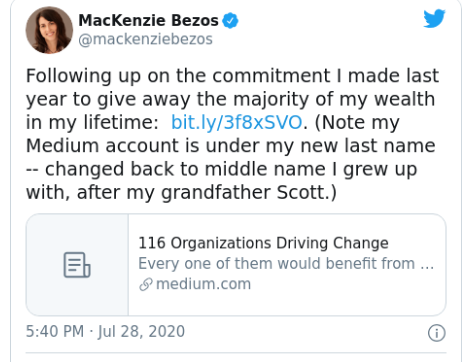The height and width of the screenshot is (362, 465).
Task: Click the medium.com domain text
Action: 203,284
